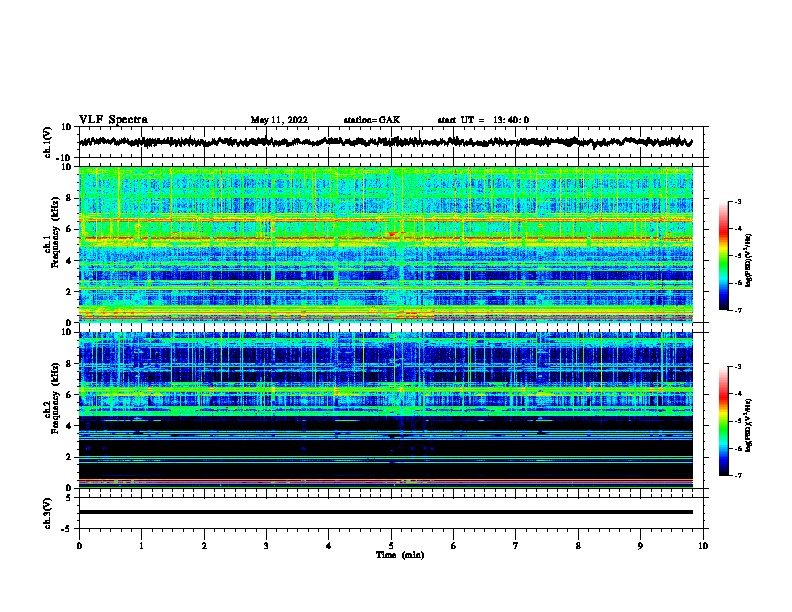
Task: Click time axis tick label "9"
Action: 640,546
